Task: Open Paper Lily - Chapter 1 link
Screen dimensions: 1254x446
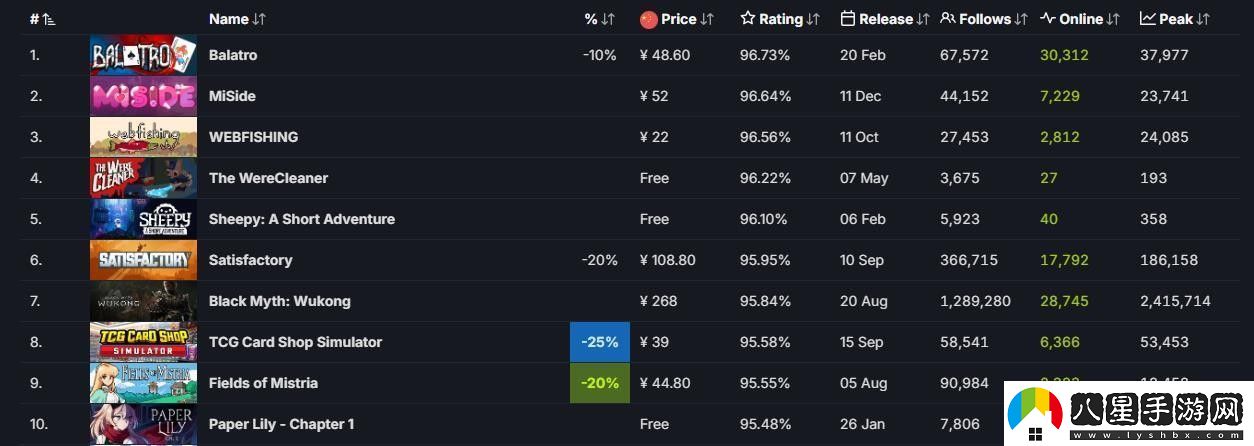Action: (x=281, y=424)
